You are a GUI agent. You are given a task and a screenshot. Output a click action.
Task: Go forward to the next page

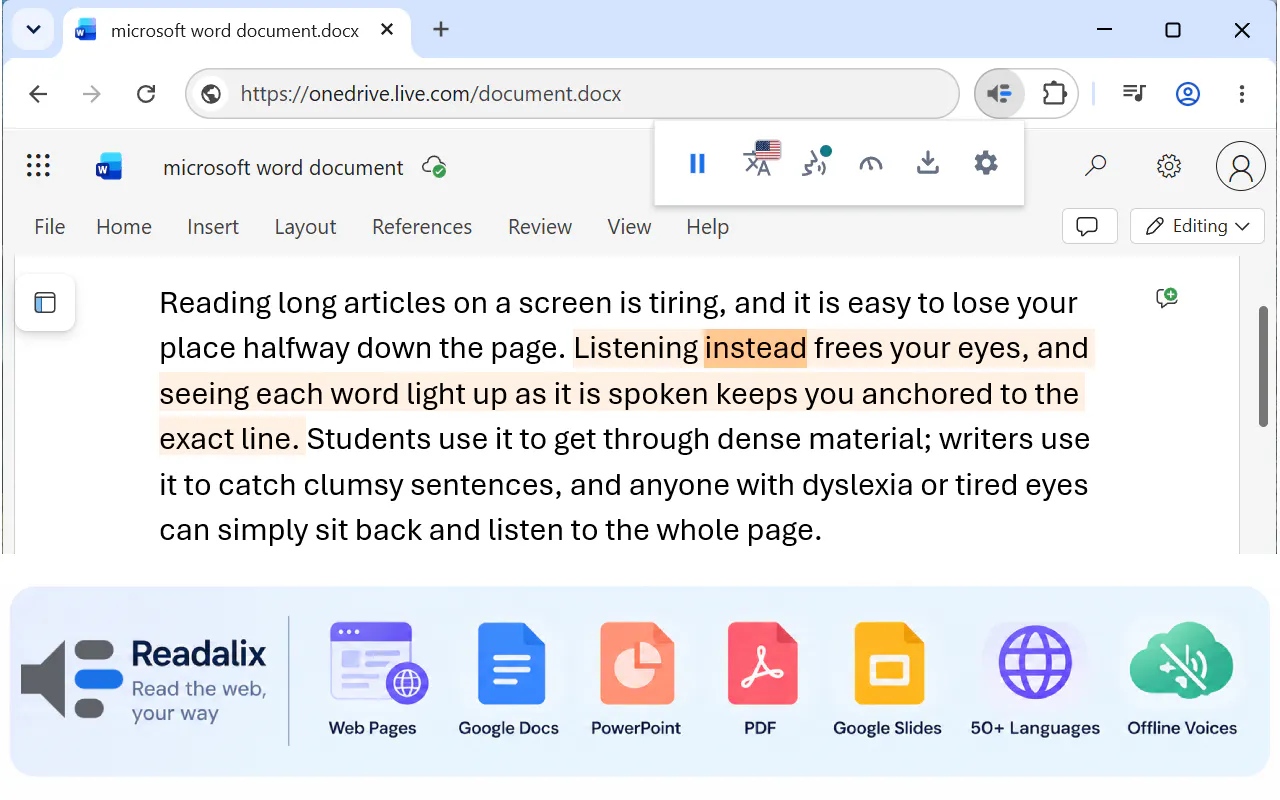[x=92, y=94]
